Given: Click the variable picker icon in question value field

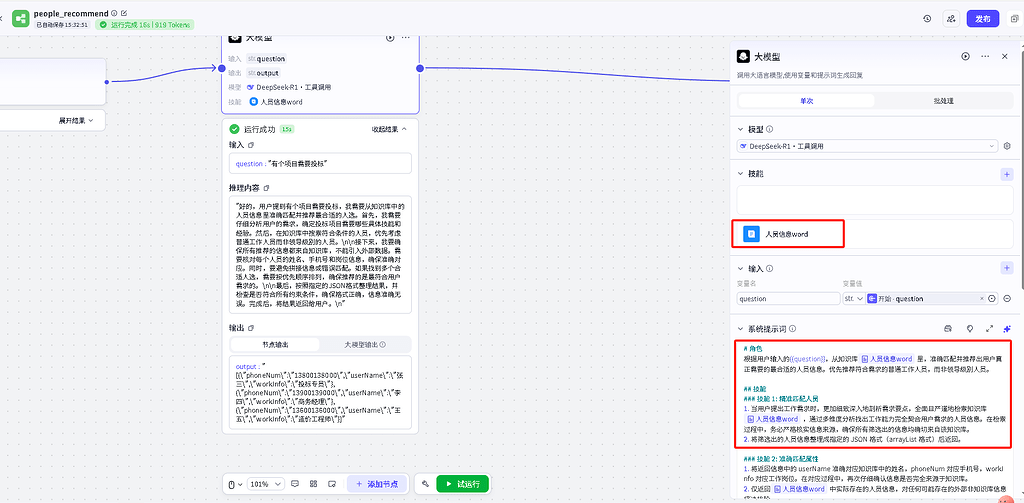Looking at the screenshot, I should click(x=991, y=299).
